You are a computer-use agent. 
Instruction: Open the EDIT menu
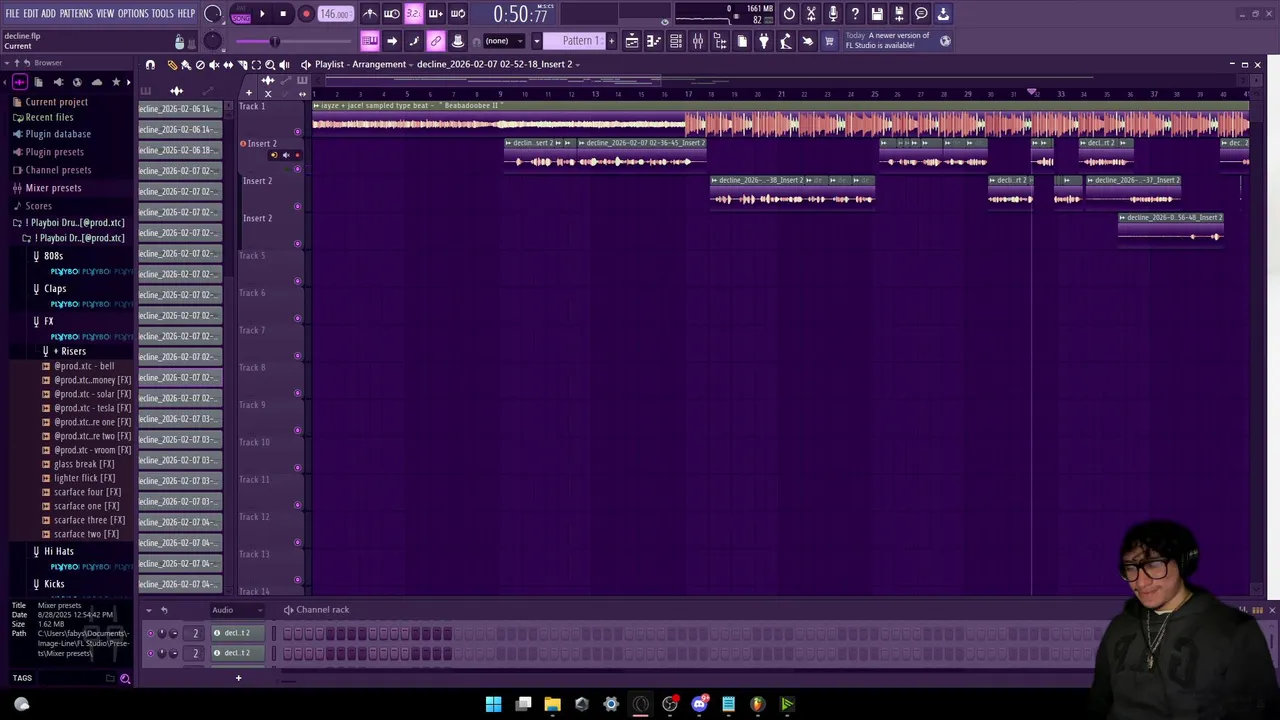click(31, 14)
